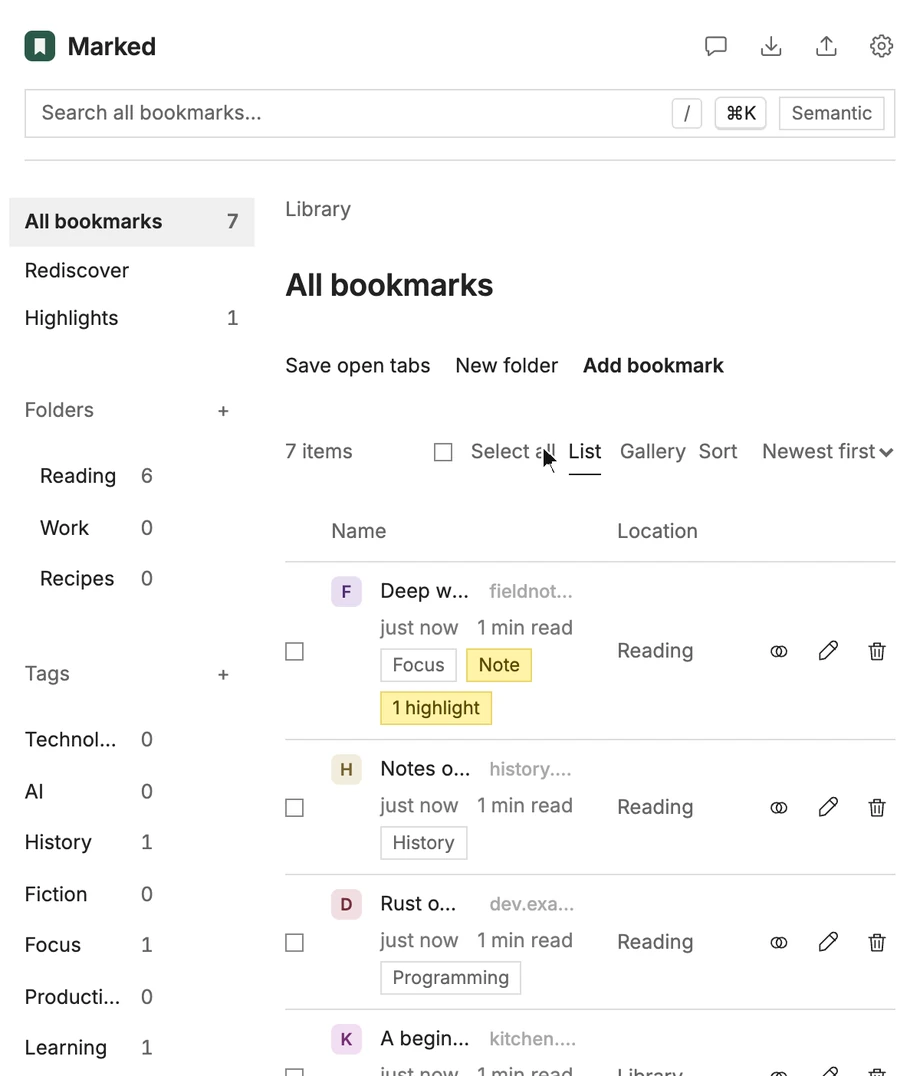Switch to Gallery view
This screenshot has width=920, height=1076.
click(x=652, y=452)
